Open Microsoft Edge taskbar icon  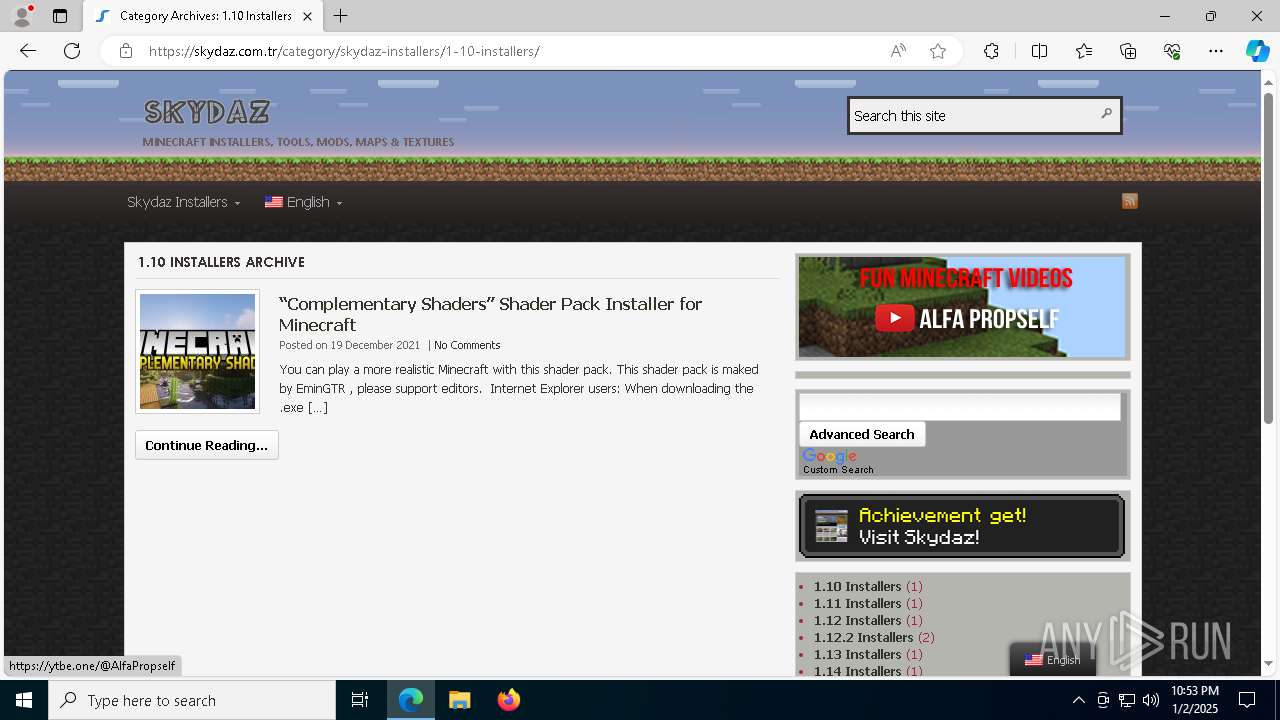tap(411, 700)
